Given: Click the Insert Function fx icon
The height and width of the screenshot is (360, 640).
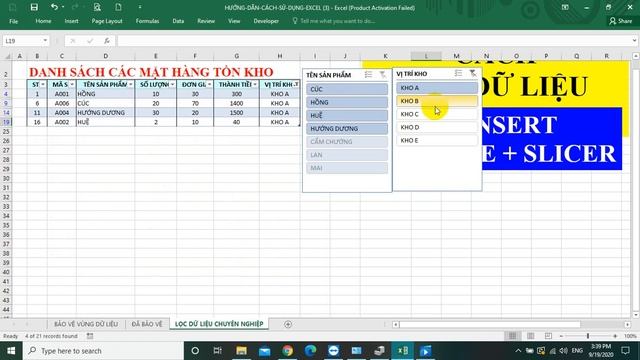Looking at the screenshot, I should tap(107, 41).
